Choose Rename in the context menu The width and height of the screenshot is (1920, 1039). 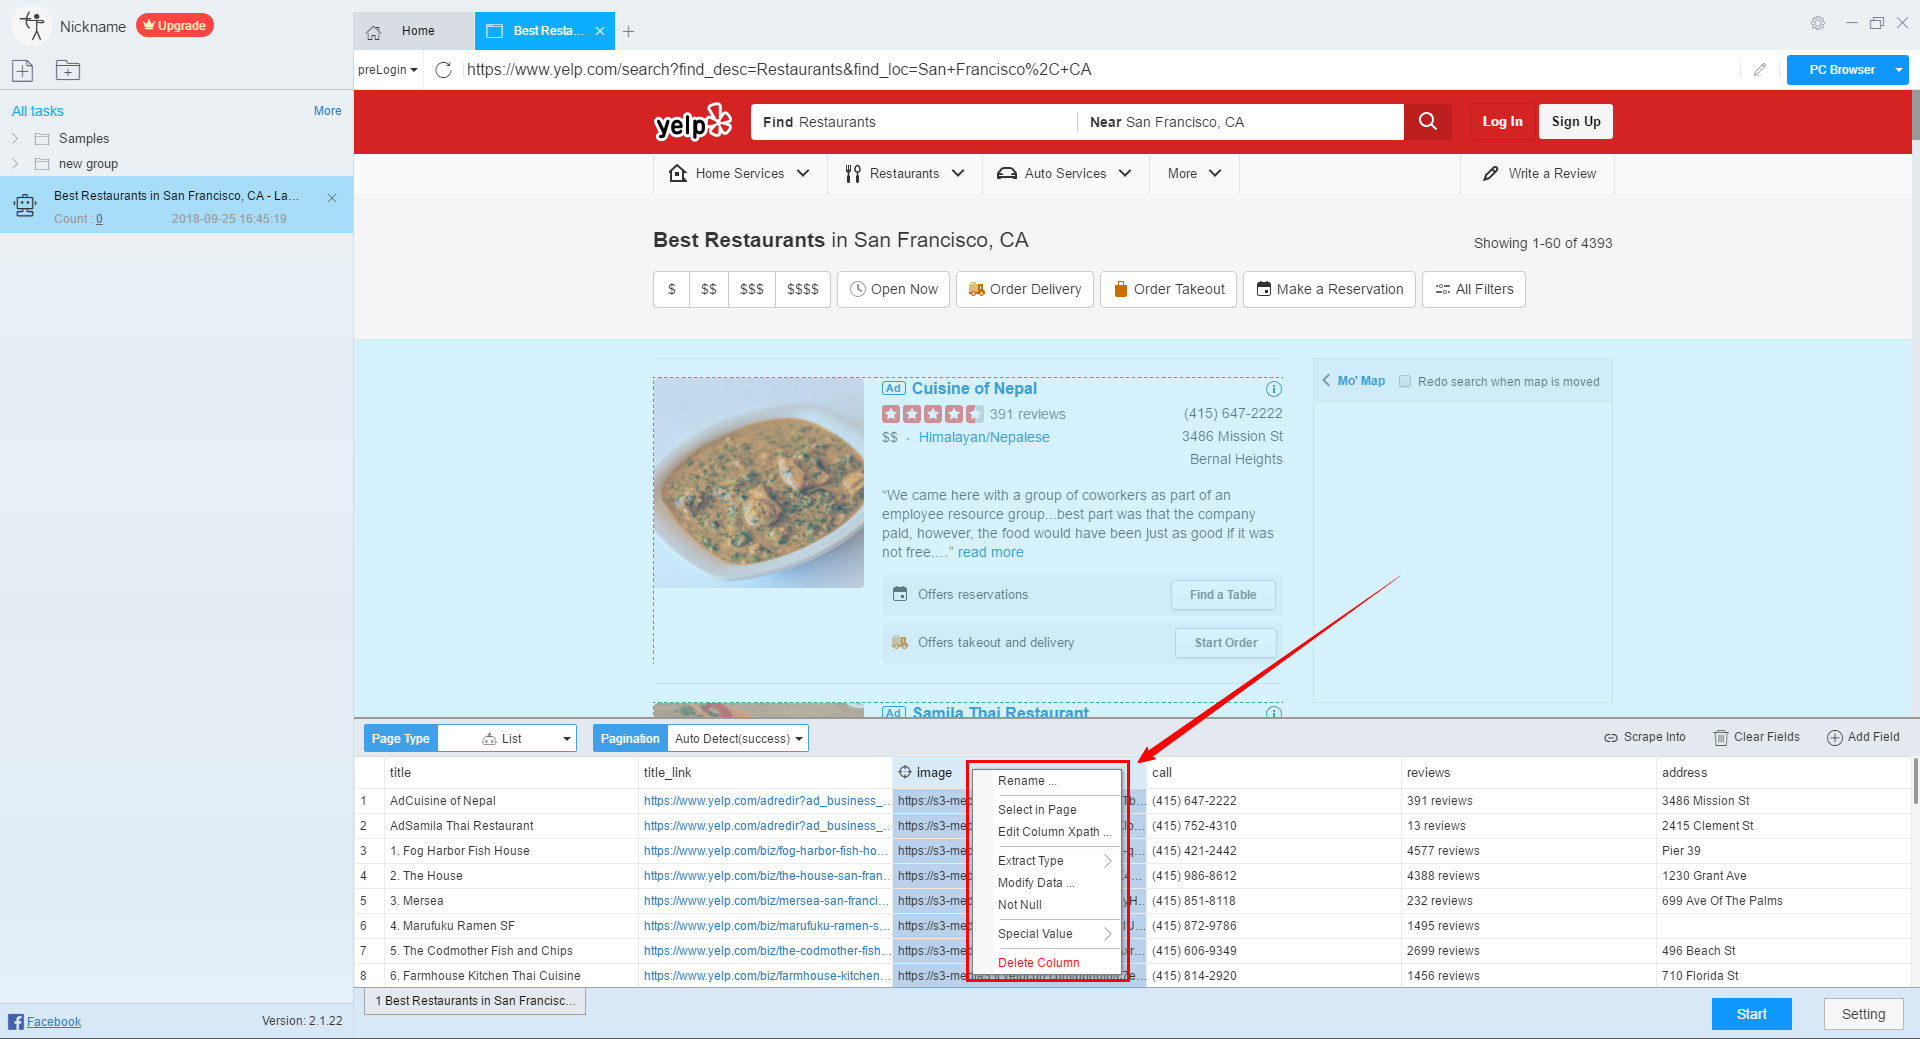(x=1046, y=781)
